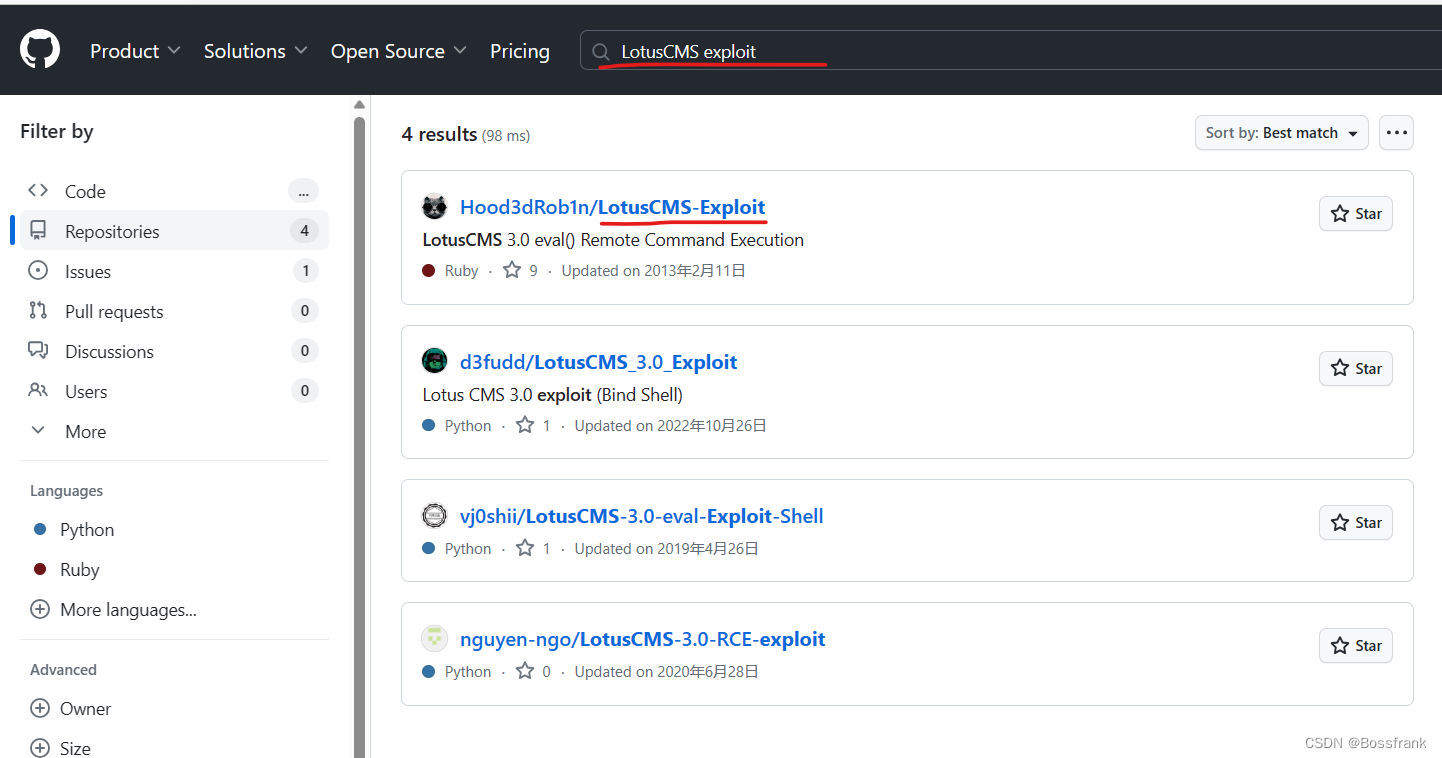Viewport: 1442px width, 758px height.
Task: Click the Issues filter icon
Action: click(x=38, y=271)
